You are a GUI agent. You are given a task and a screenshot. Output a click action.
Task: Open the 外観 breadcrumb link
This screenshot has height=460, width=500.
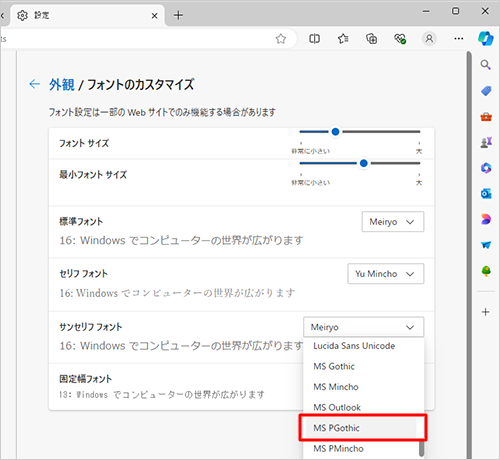pyautogui.click(x=62, y=85)
